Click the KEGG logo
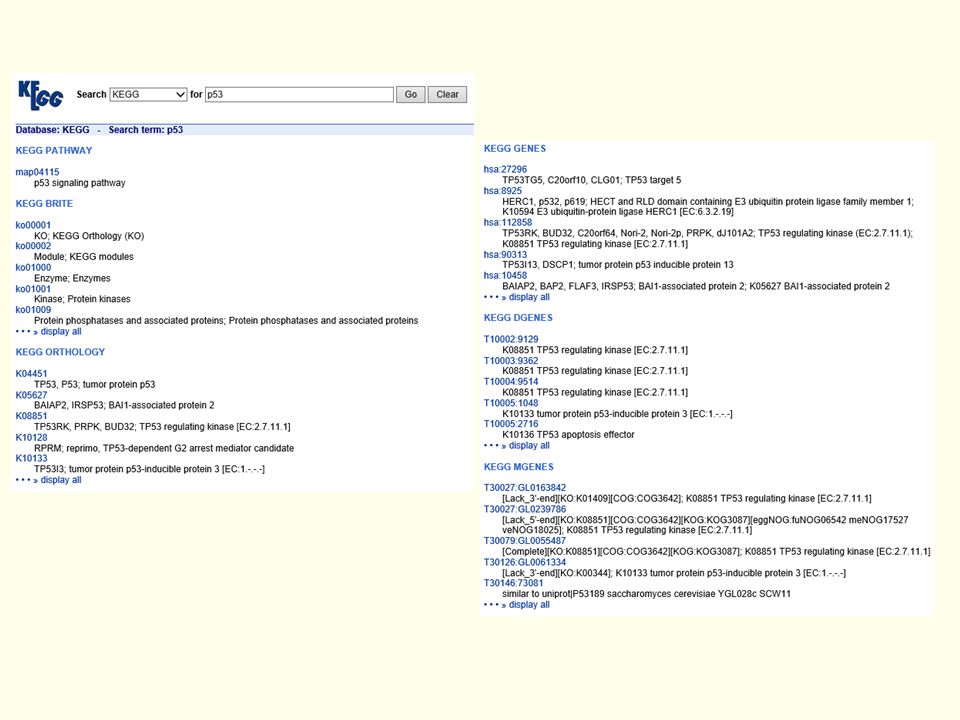Screen dimensions: 960x720 (40, 95)
